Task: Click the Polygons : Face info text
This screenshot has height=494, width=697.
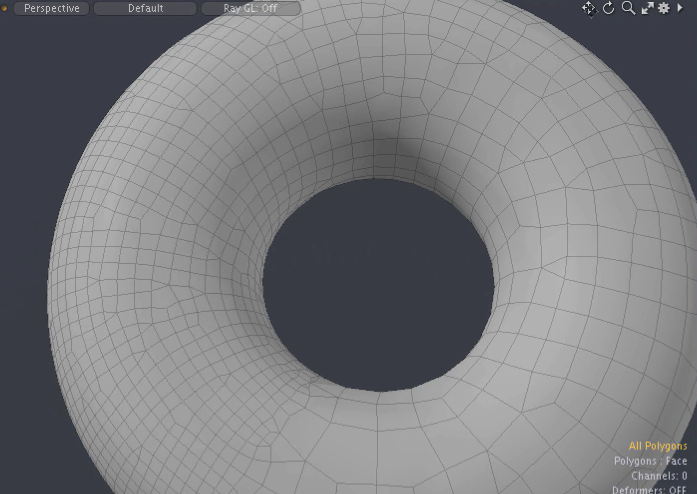Action: pyautogui.click(x=650, y=461)
